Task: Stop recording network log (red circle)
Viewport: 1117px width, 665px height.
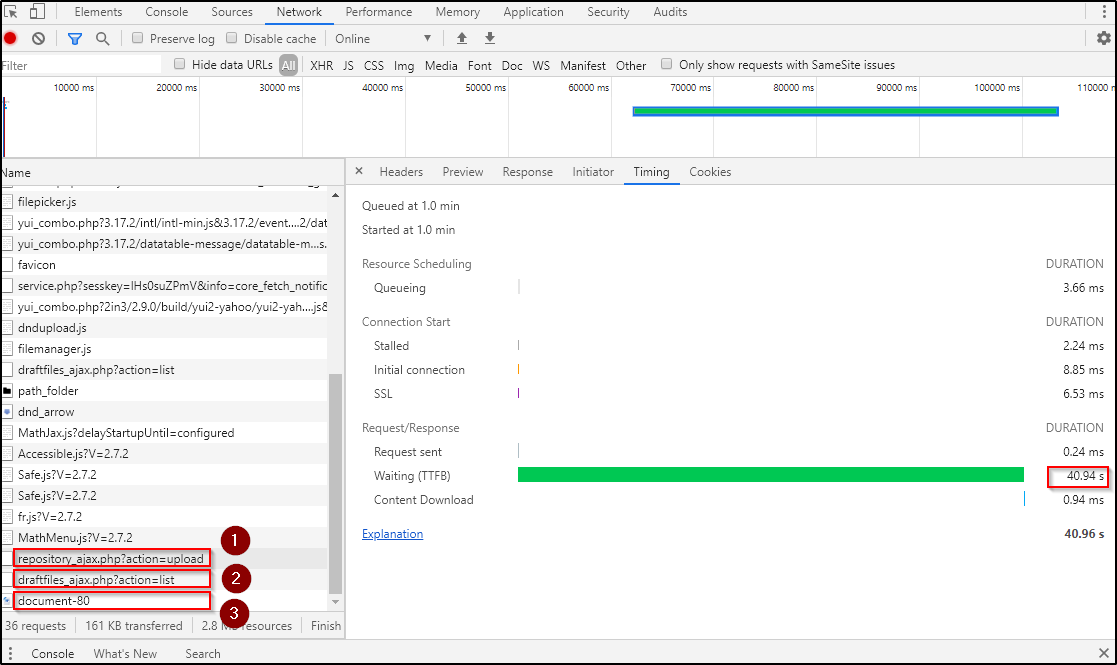Action: pos(11,39)
